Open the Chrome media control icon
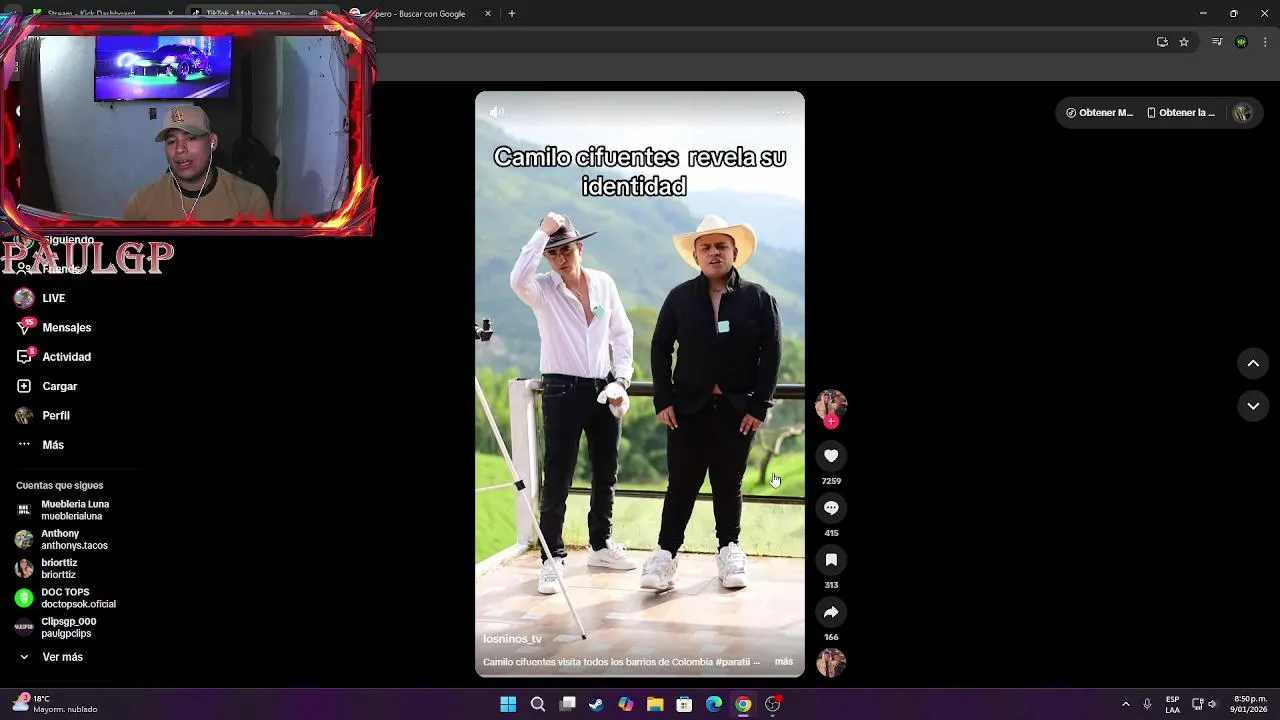This screenshot has height=720, width=1280. pyautogui.click(x=1217, y=42)
